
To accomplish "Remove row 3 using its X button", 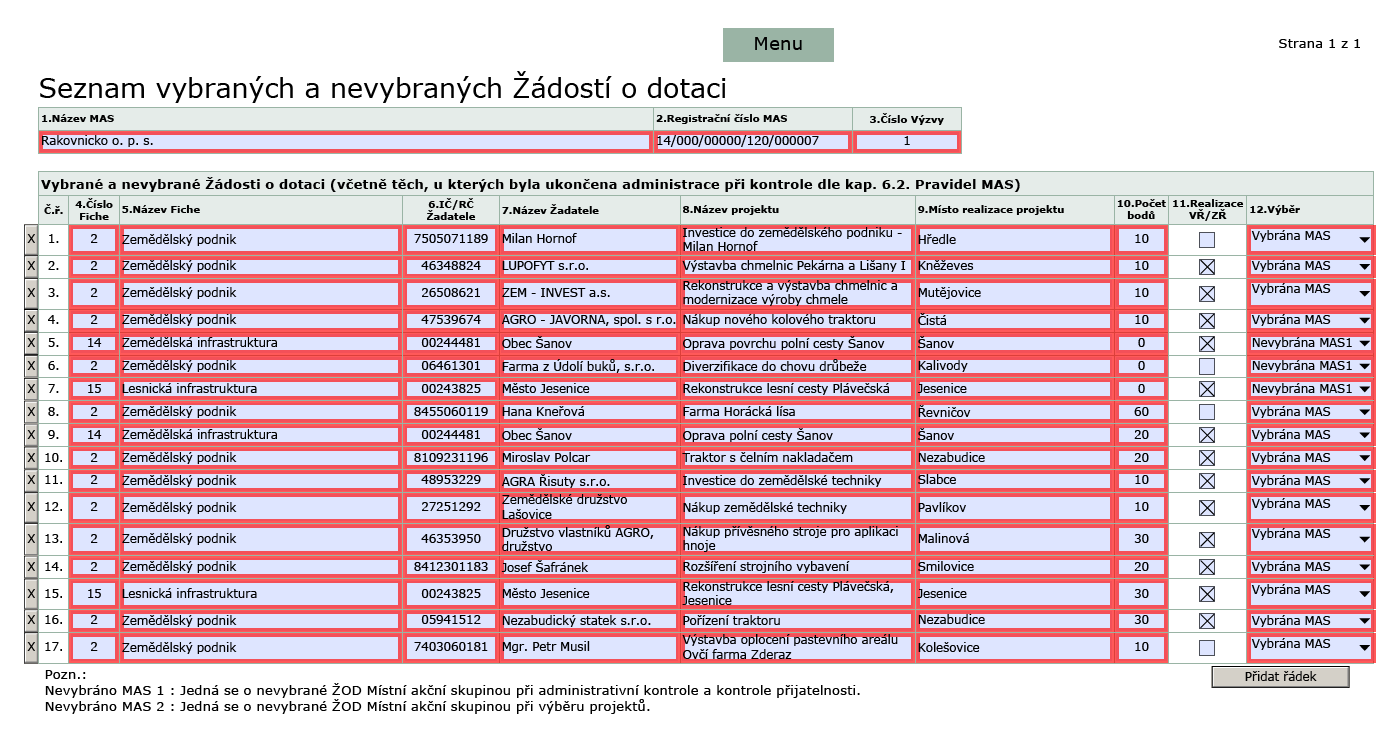I will (30, 293).
